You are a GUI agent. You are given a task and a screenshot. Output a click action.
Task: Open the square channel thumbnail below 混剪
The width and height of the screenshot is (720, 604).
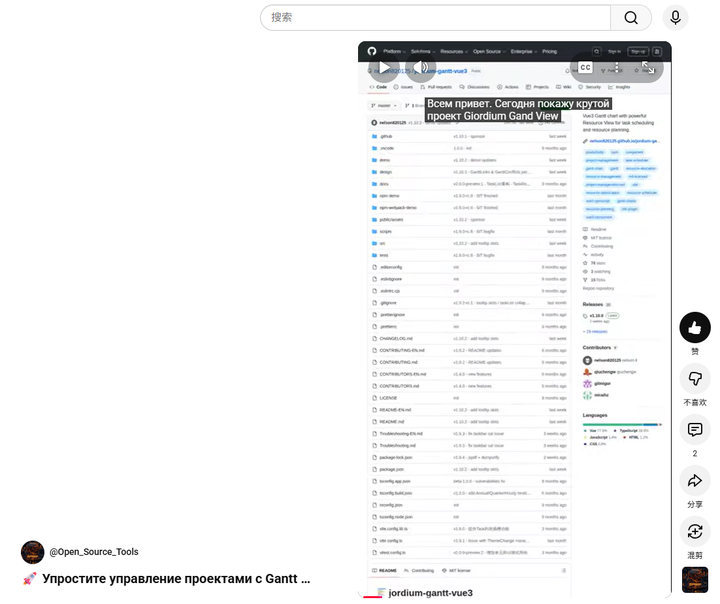click(x=695, y=580)
